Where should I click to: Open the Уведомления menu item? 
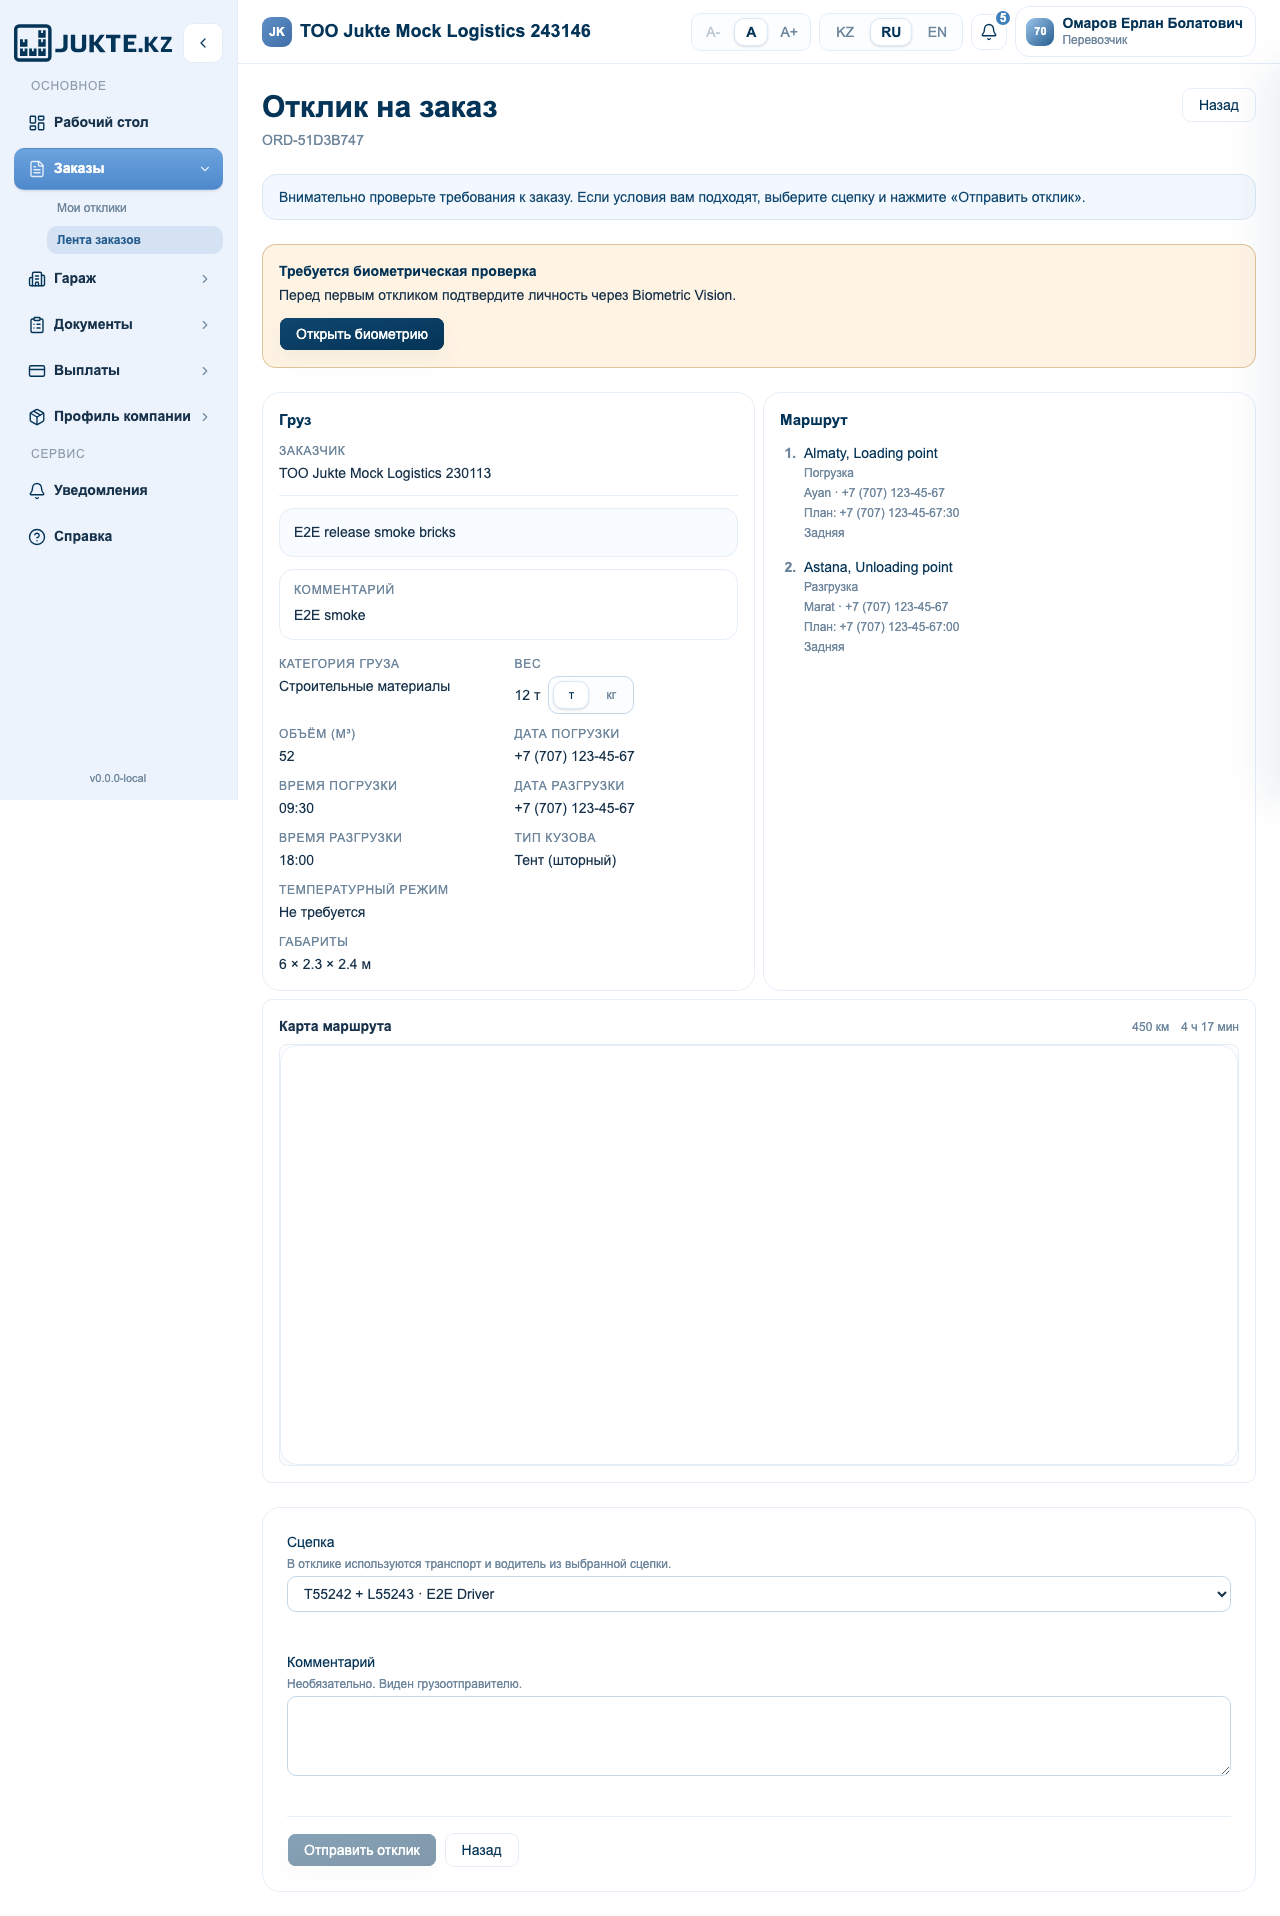[118, 490]
